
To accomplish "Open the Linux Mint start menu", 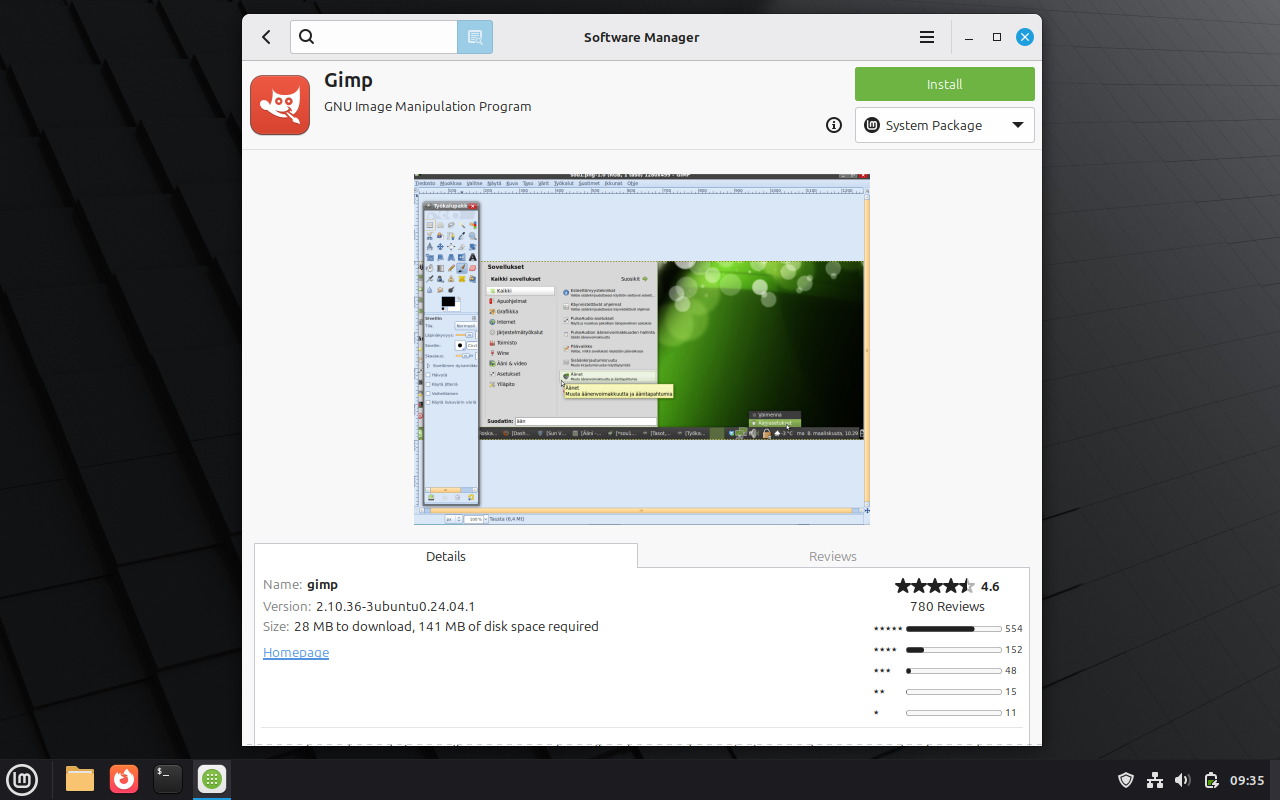I will [22, 779].
